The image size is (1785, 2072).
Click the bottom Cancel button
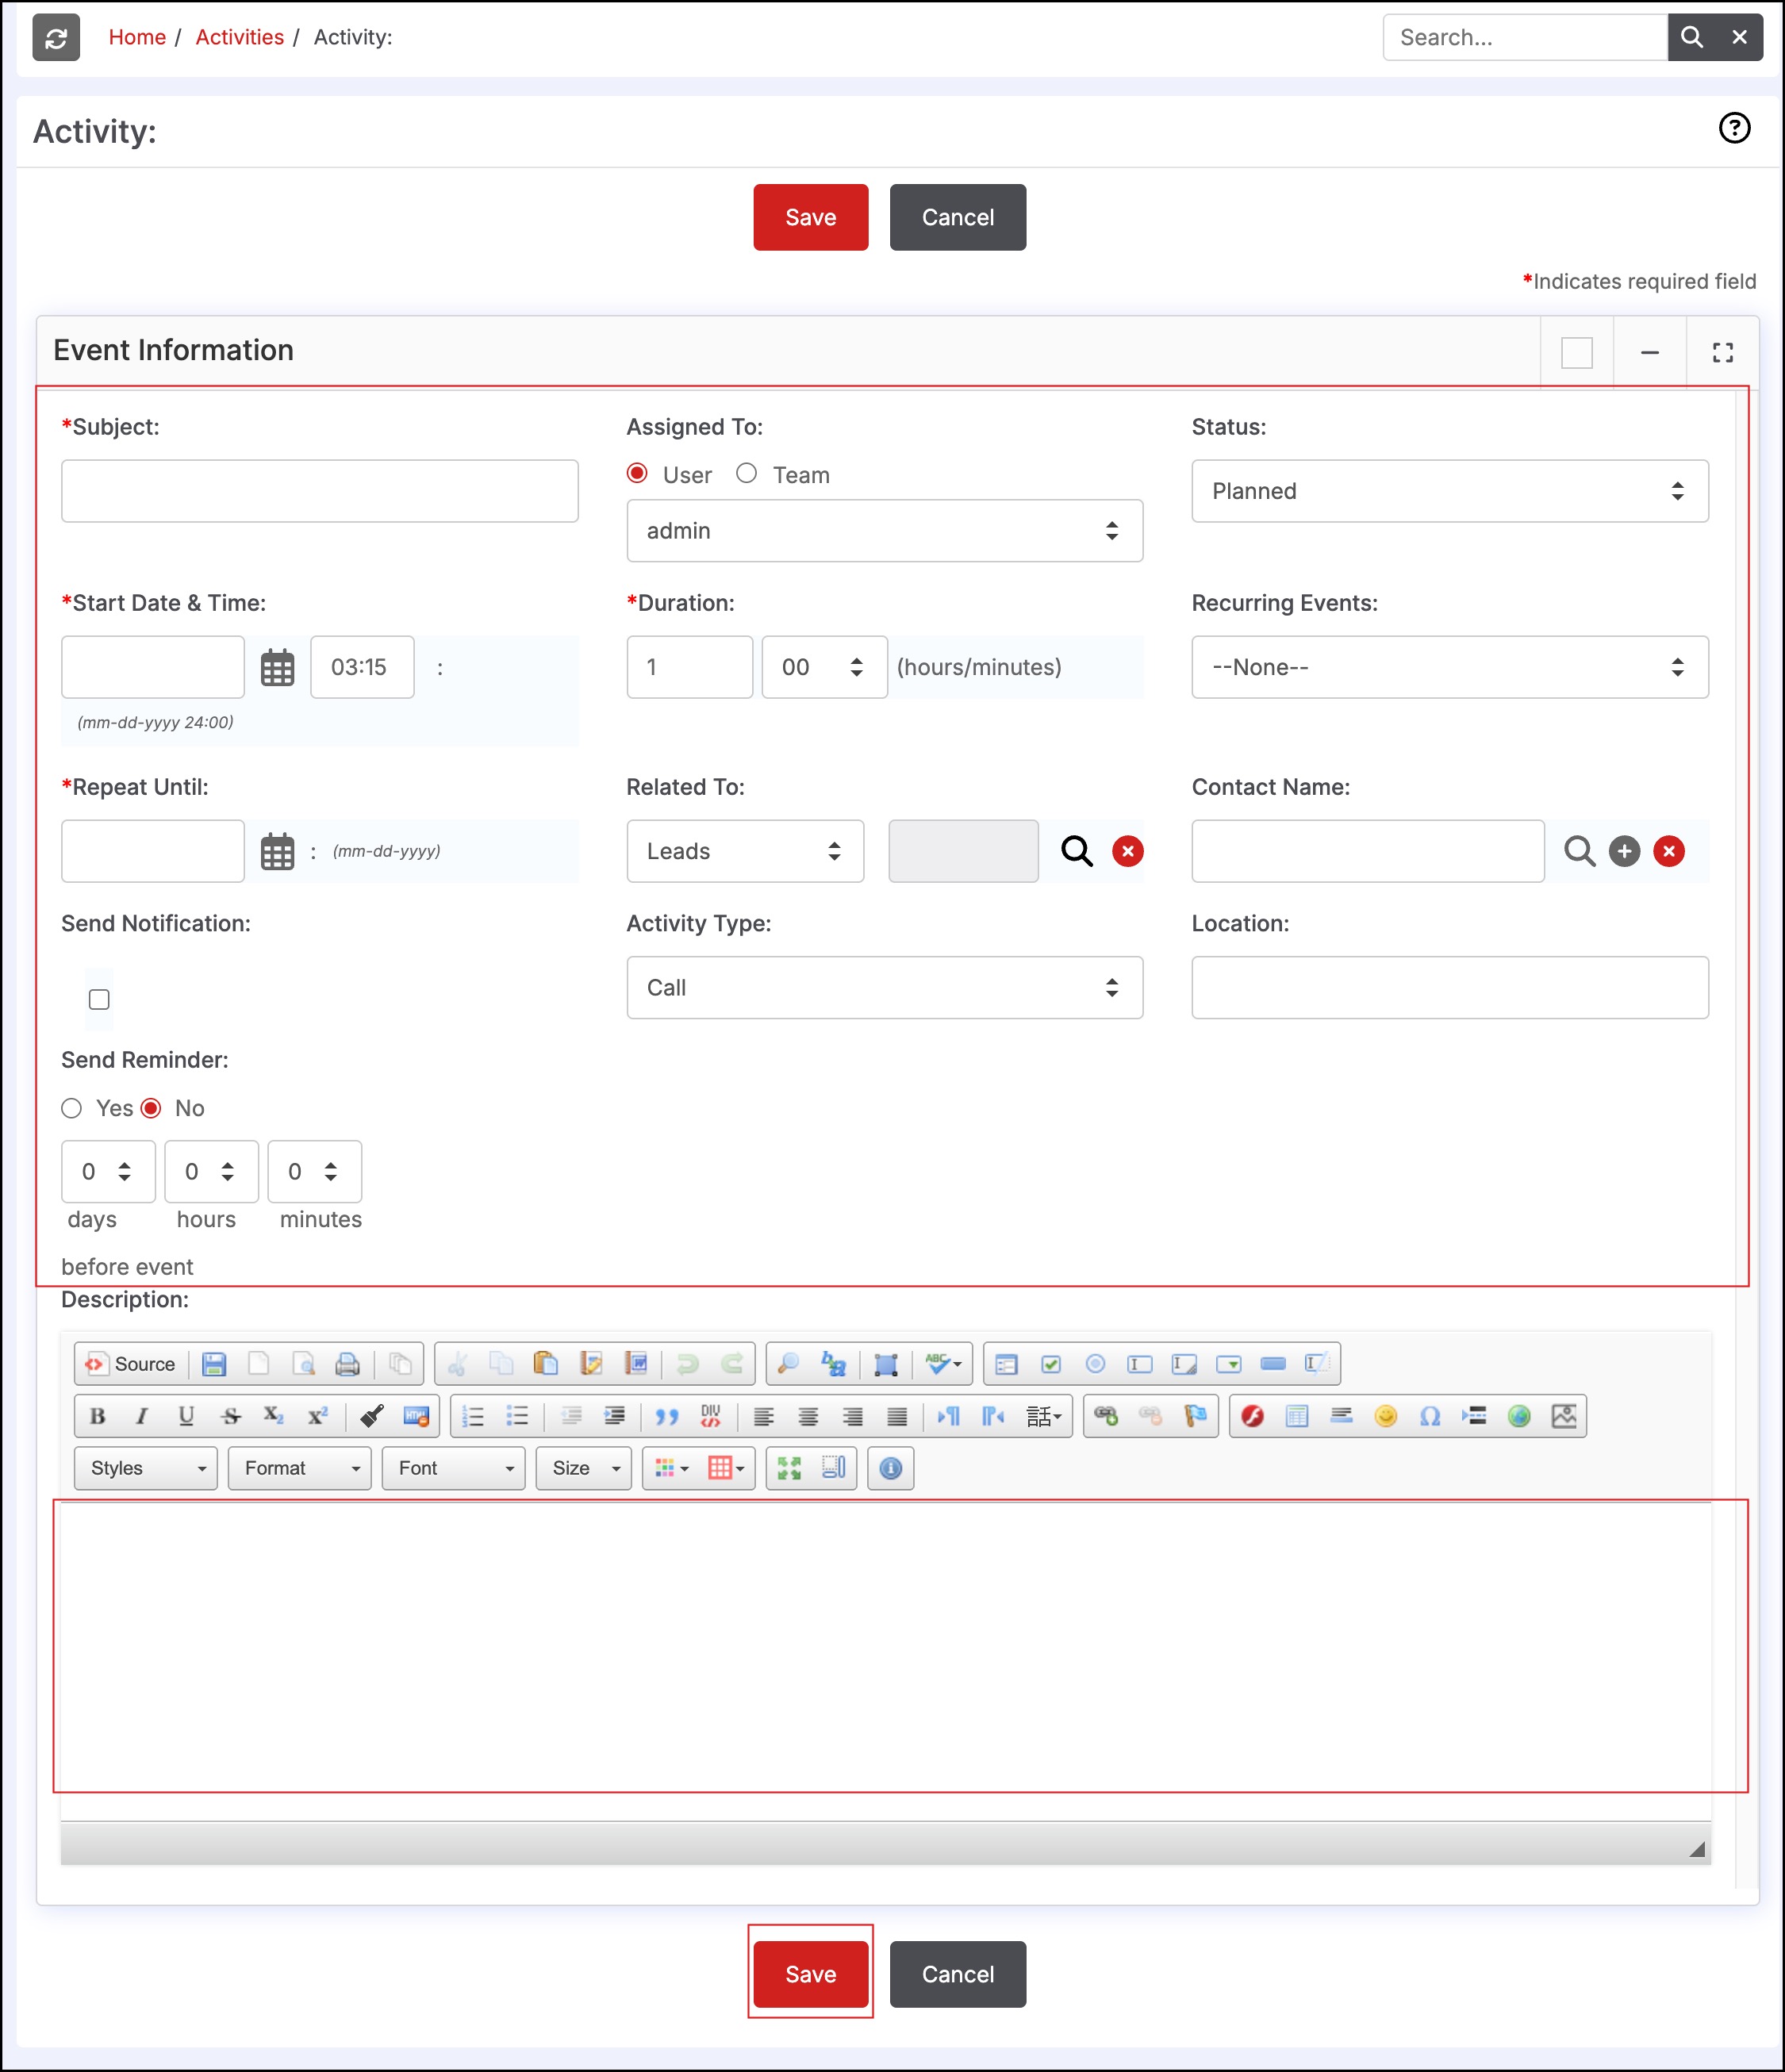point(957,1974)
